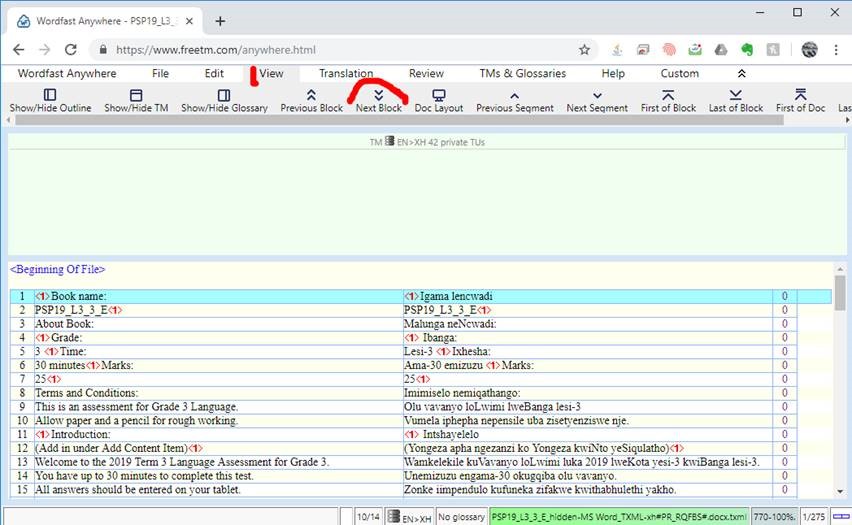The width and height of the screenshot is (852, 525).
Task: Open Chrome's three-dot menu
Action: coord(836,49)
